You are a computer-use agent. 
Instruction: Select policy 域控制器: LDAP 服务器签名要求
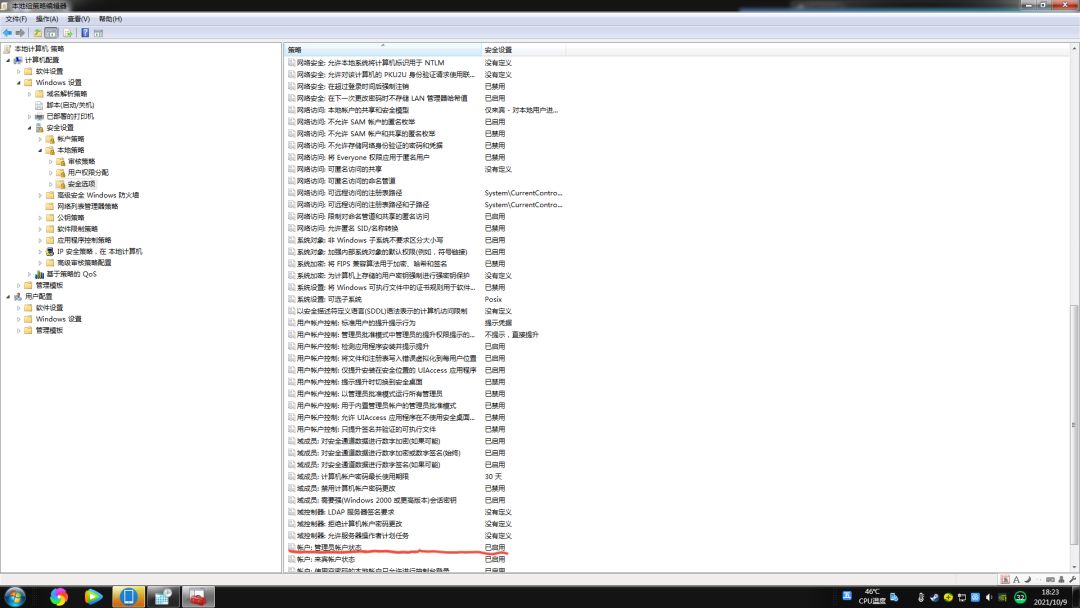click(345, 512)
